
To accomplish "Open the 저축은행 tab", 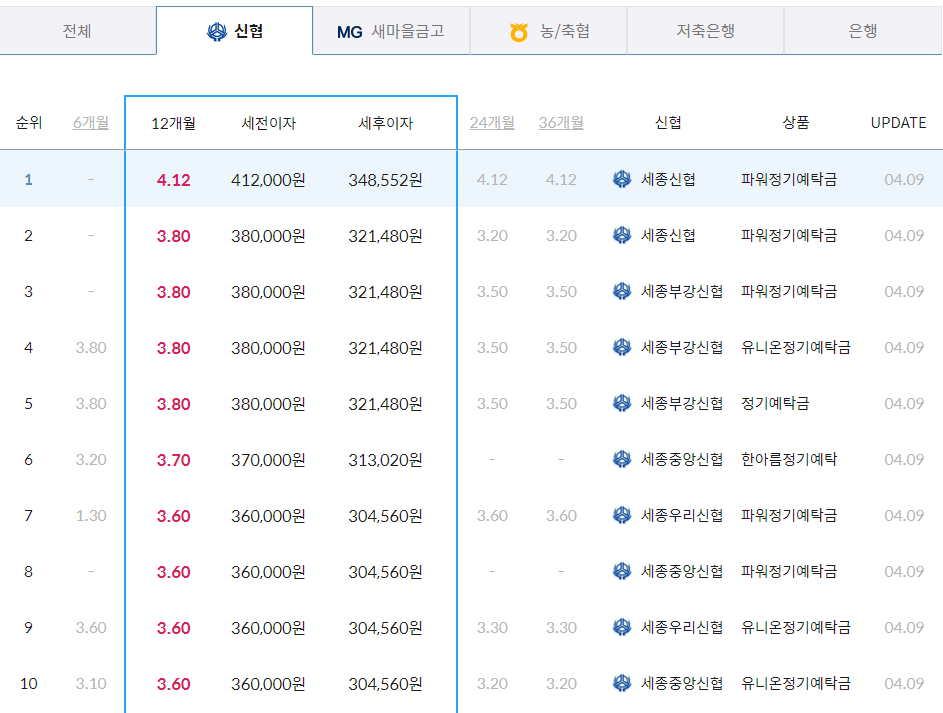I will [x=705, y=31].
